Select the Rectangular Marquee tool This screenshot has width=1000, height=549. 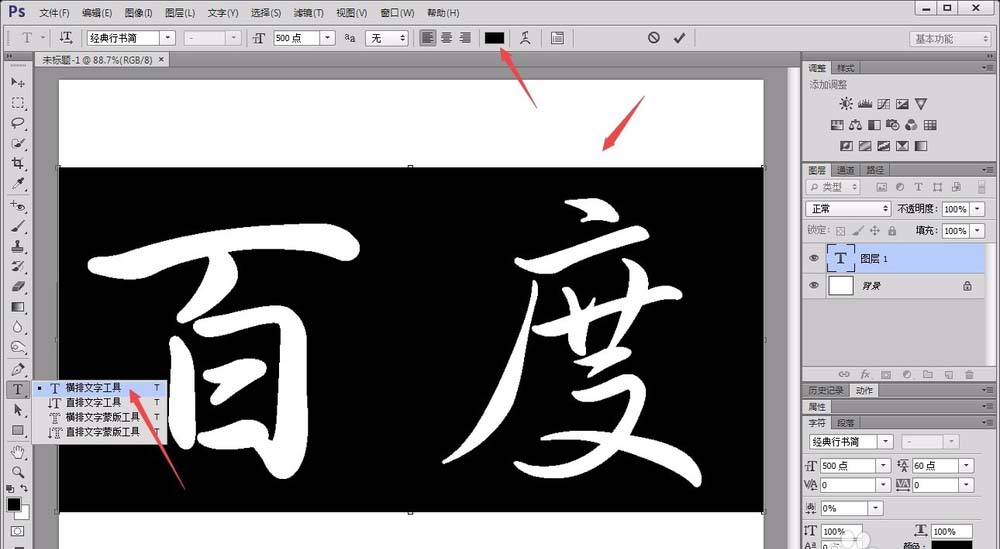pyautogui.click(x=17, y=103)
